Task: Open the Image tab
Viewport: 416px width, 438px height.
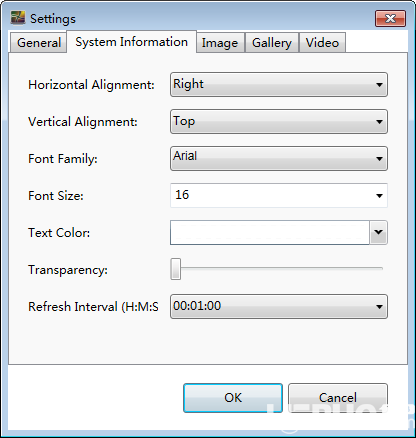Action: click(x=220, y=43)
